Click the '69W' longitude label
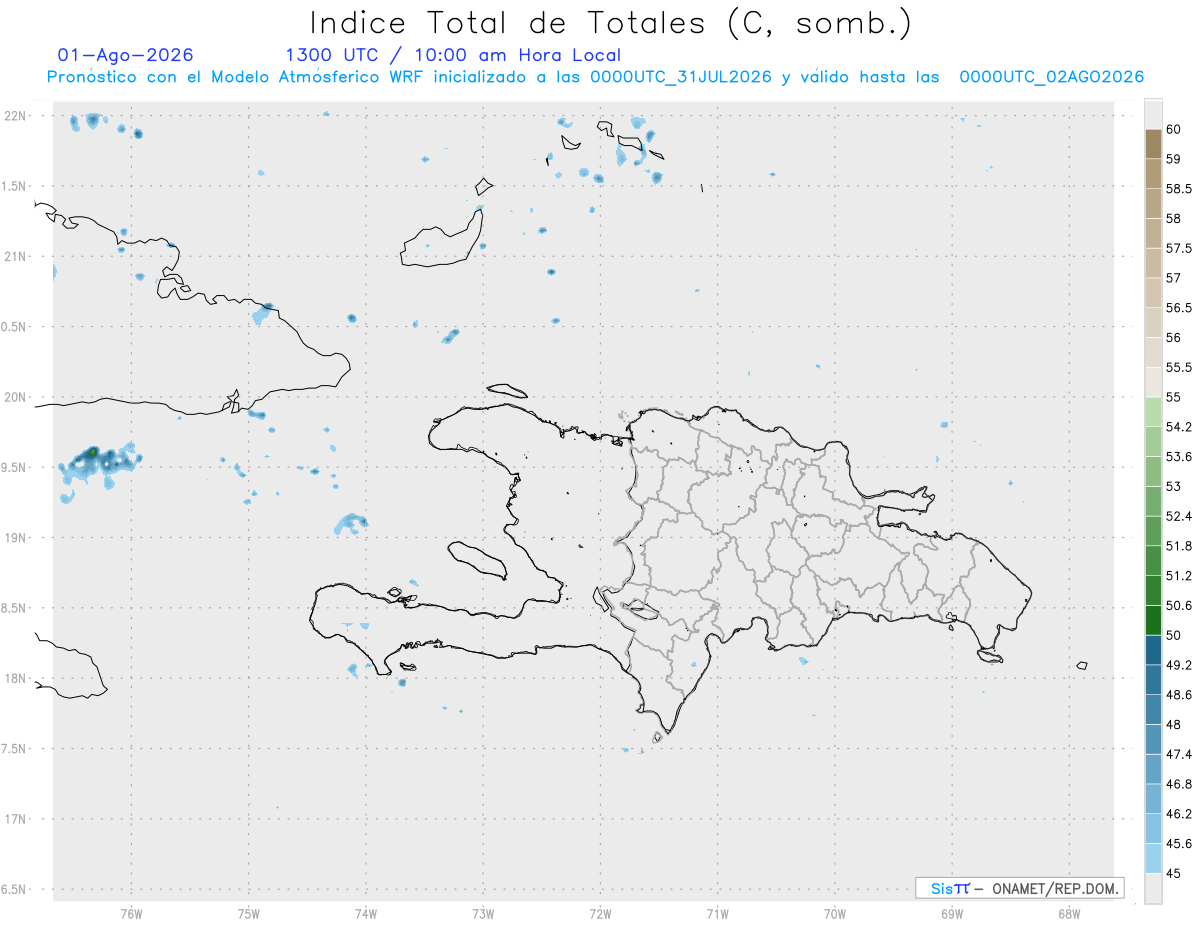The width and height of the screenshot is (1200, 927). pyautogui.click(x=952, y=913)
